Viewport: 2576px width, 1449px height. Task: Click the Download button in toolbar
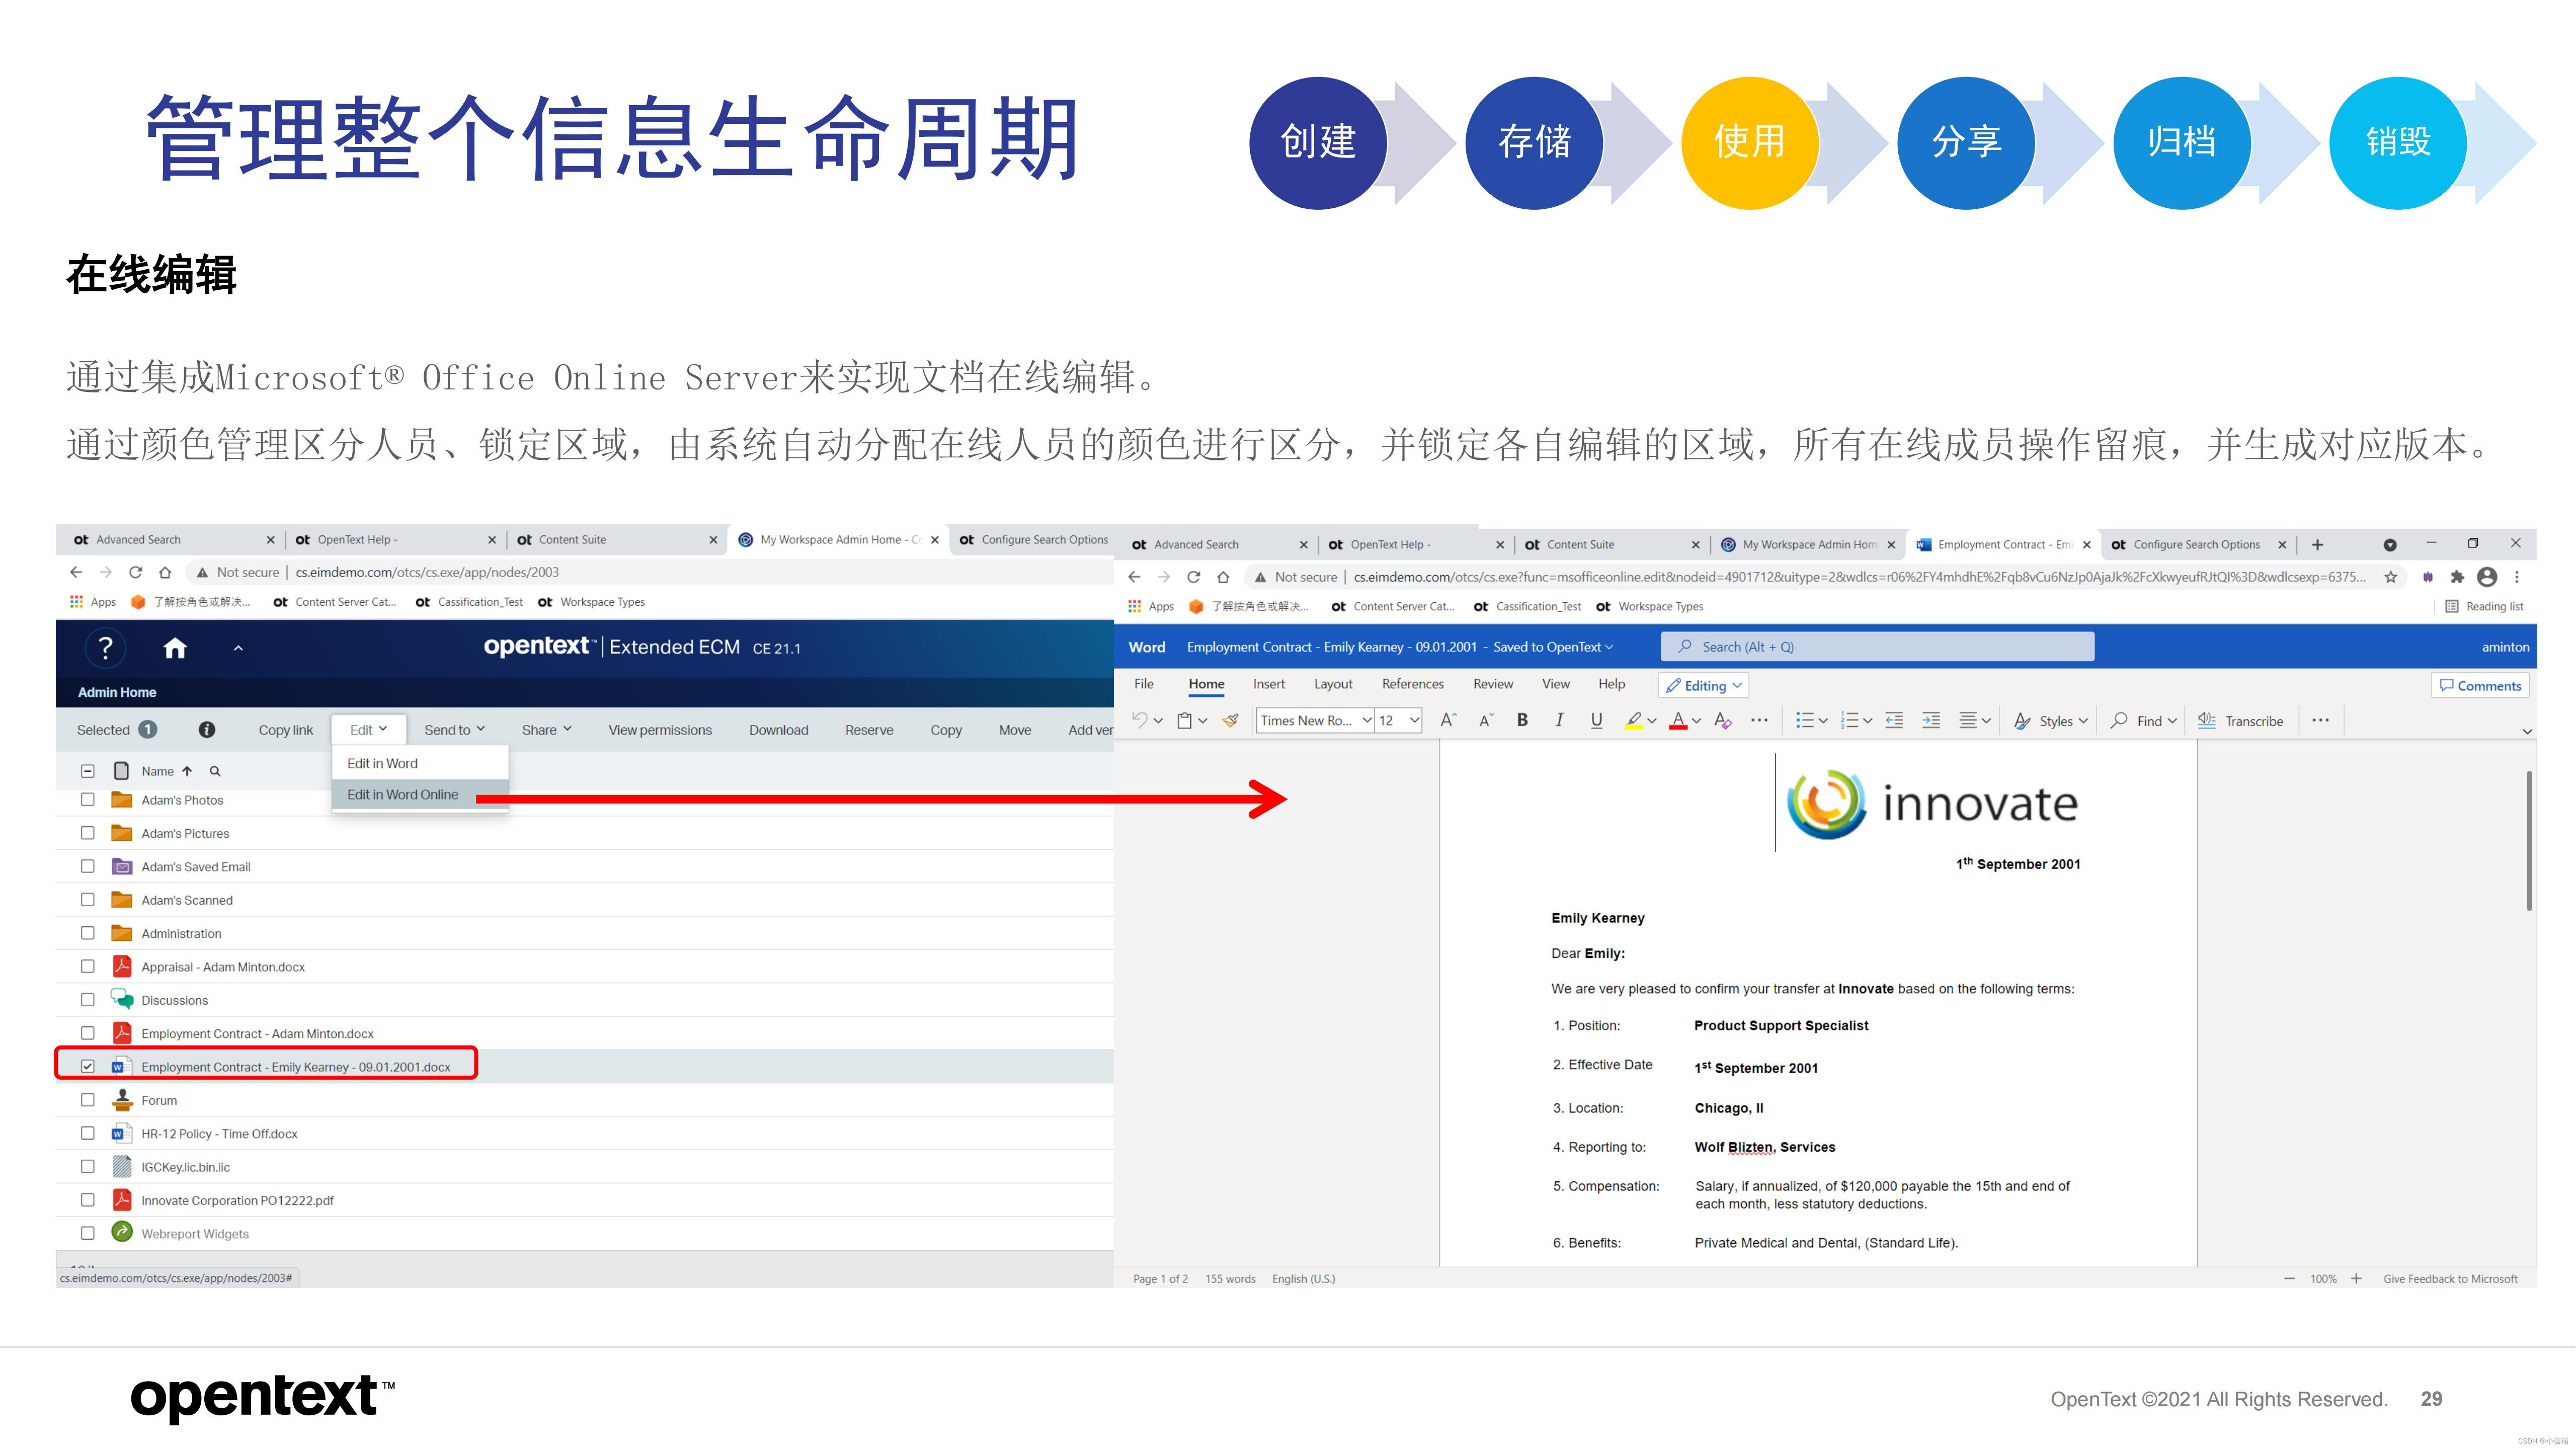pyautogui.click(x=778, y=730)
